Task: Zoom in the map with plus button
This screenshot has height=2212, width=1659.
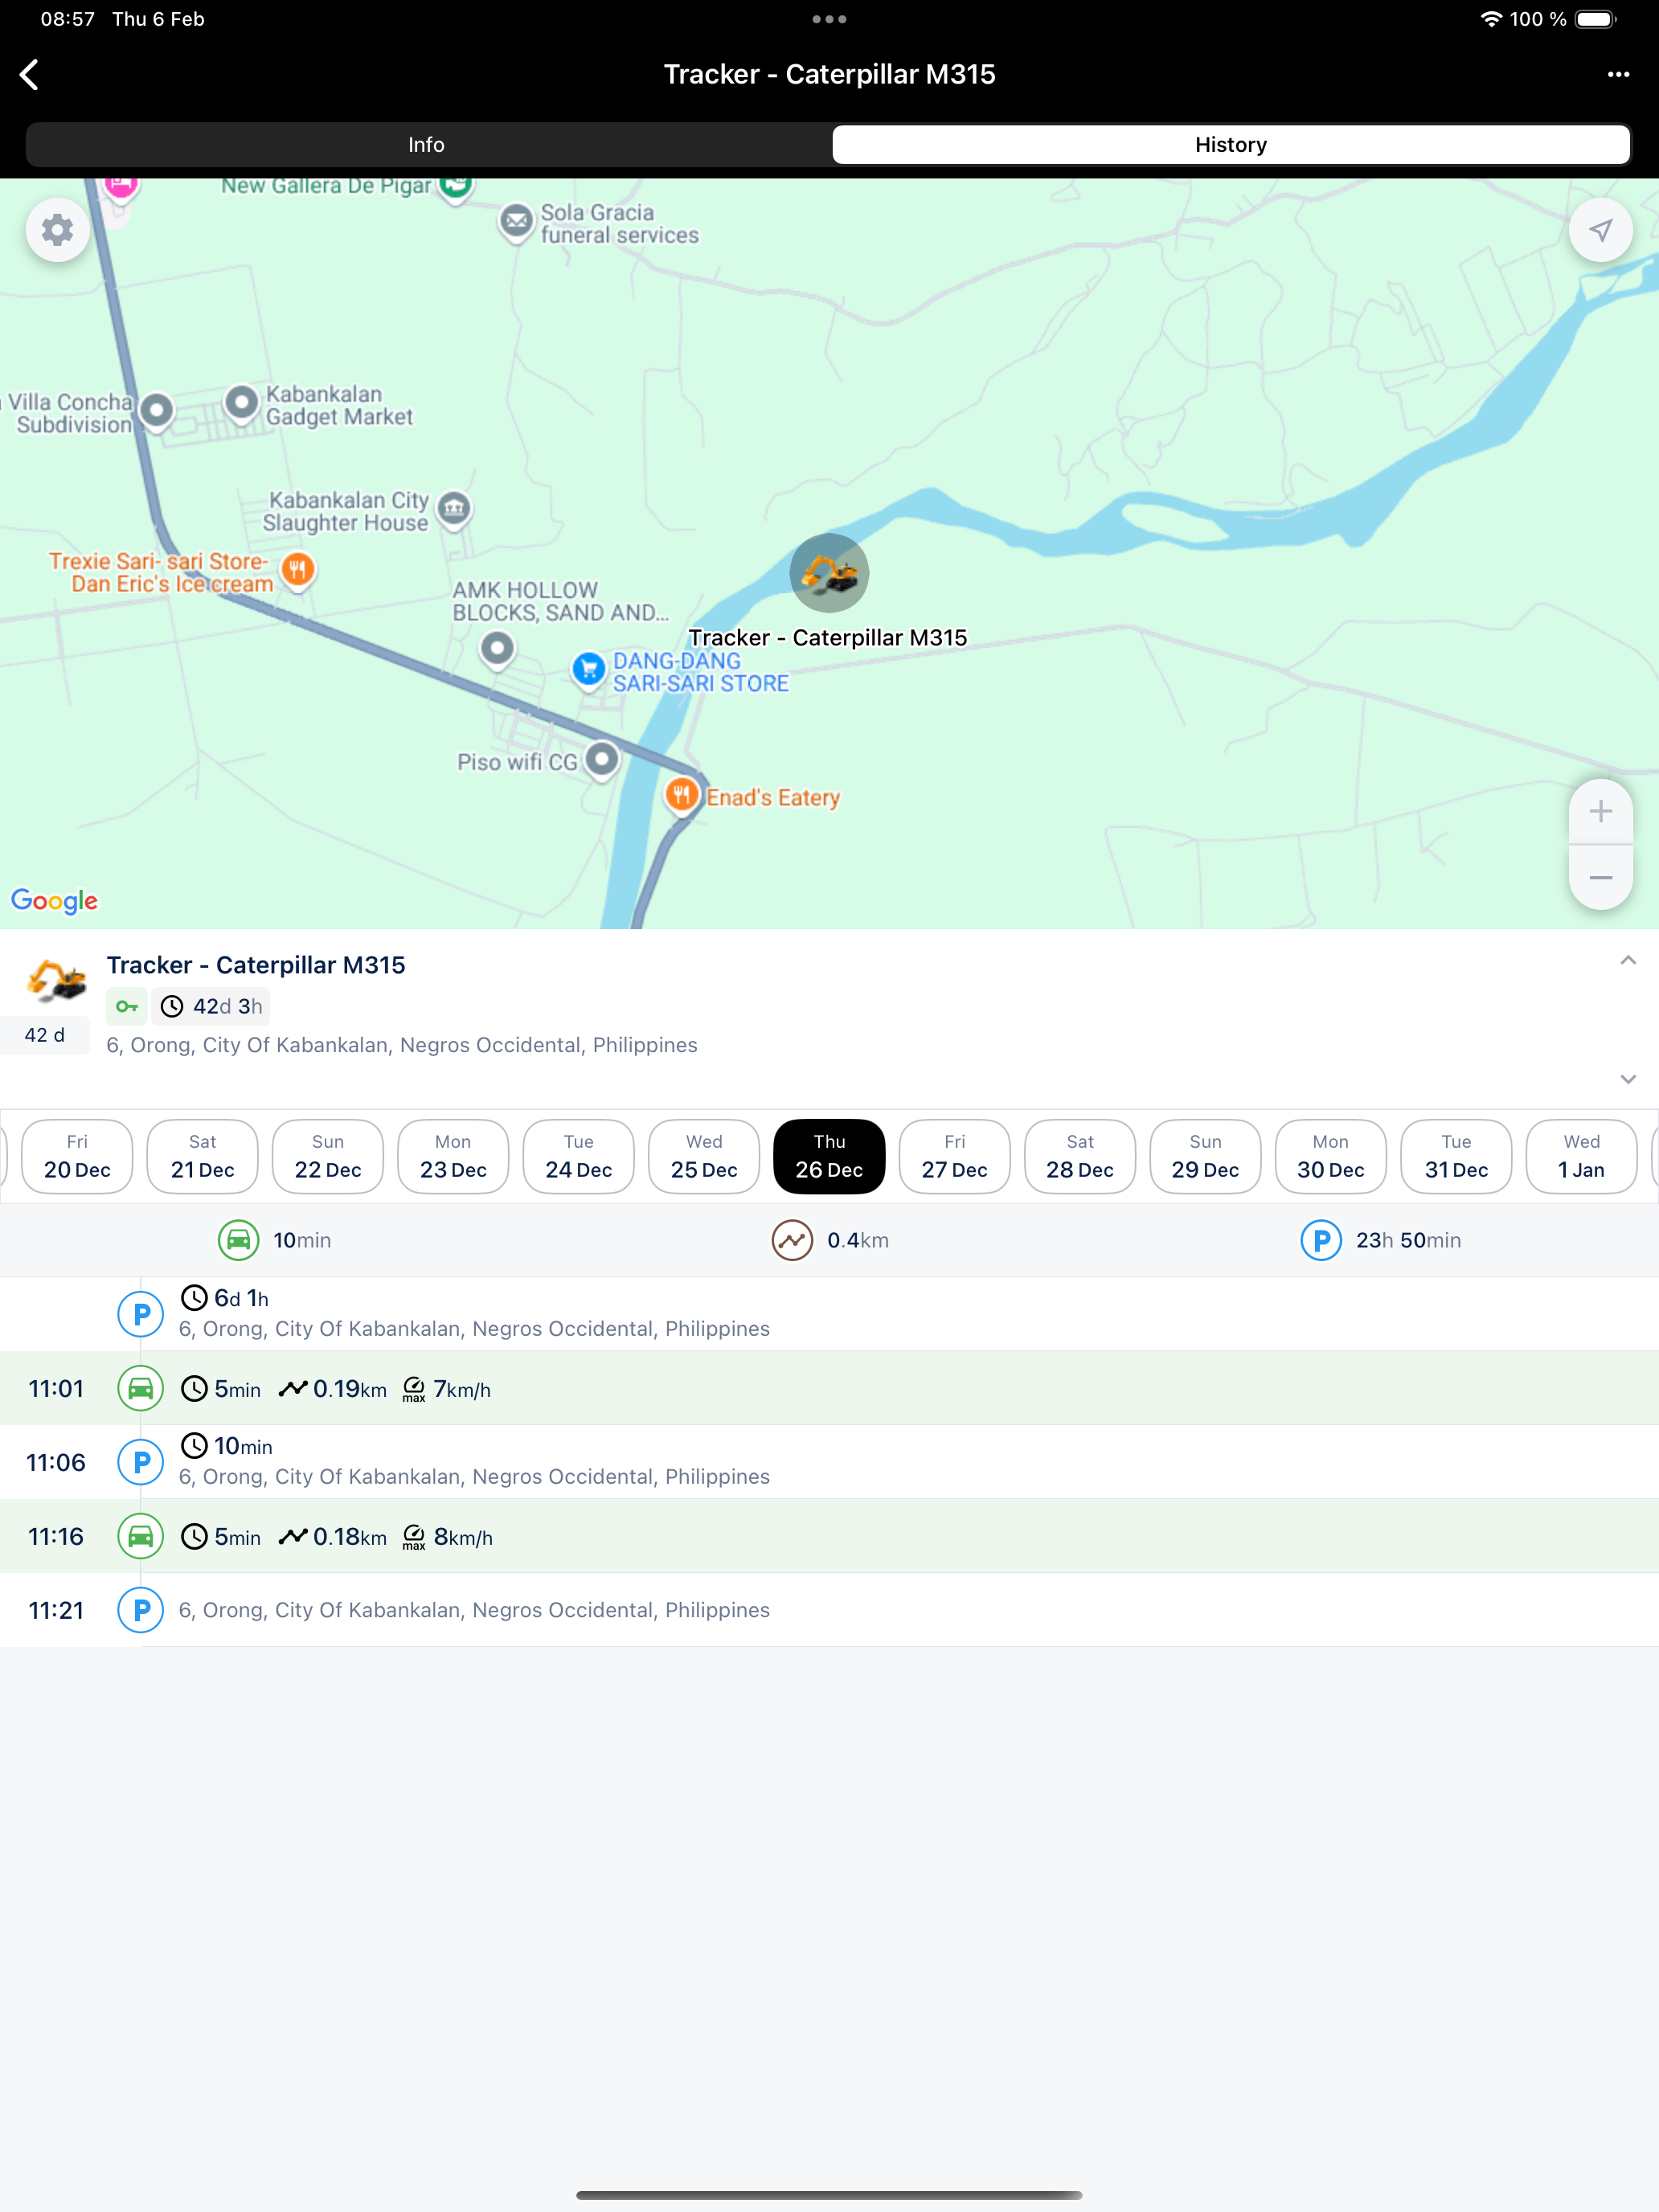Action: (1600, 811)
